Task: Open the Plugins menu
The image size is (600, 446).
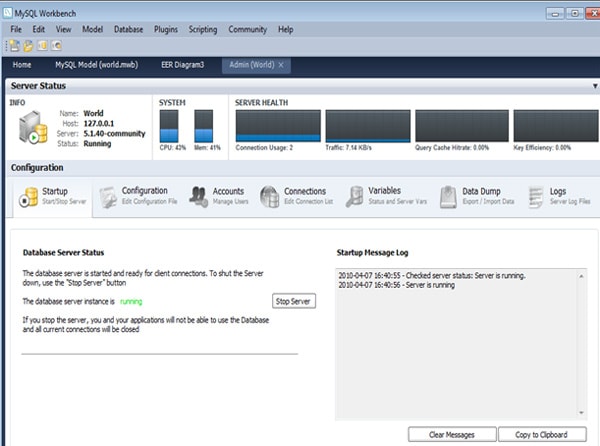Action: (166, 29)
